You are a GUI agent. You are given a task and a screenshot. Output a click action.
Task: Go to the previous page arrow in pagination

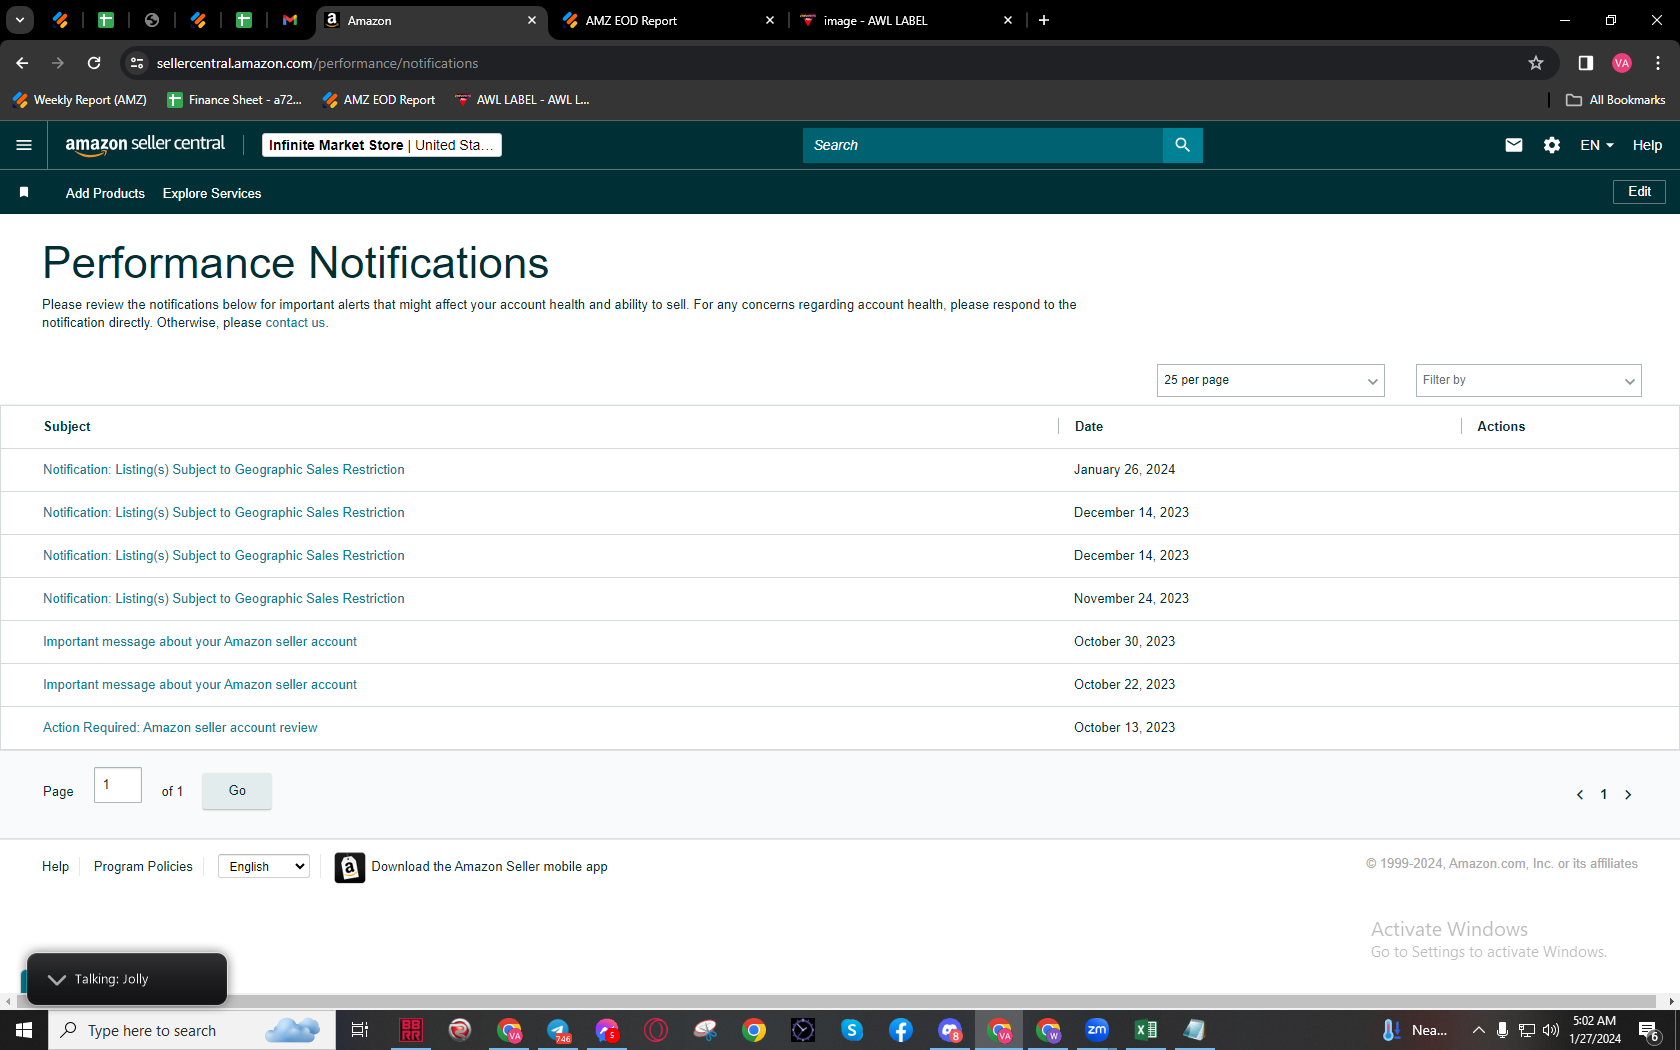(x=1580, y=795)
